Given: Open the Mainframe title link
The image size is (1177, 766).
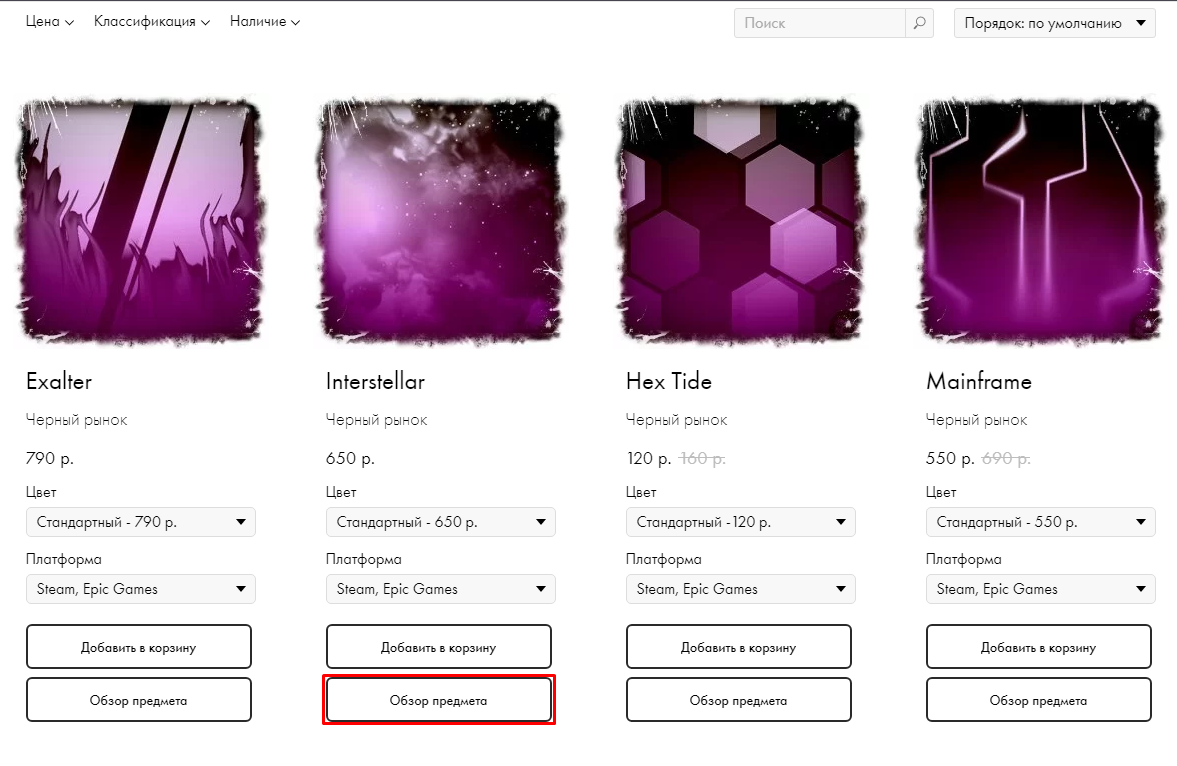Looking at the screenshot, I should pos(979,381).
